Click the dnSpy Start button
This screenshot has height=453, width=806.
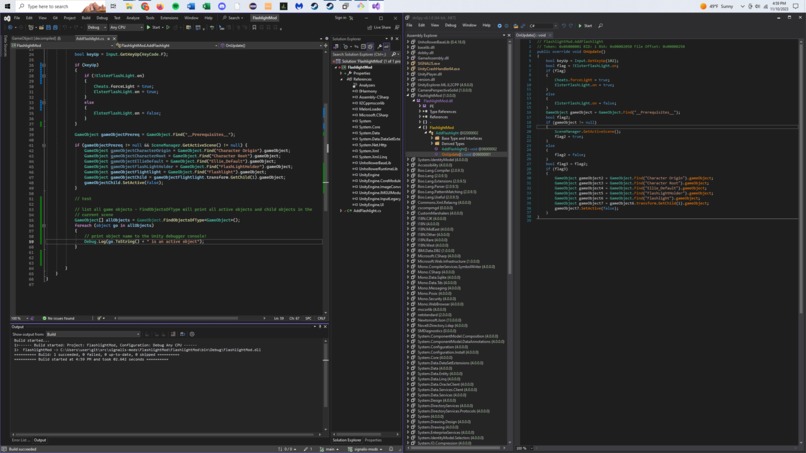586,26
